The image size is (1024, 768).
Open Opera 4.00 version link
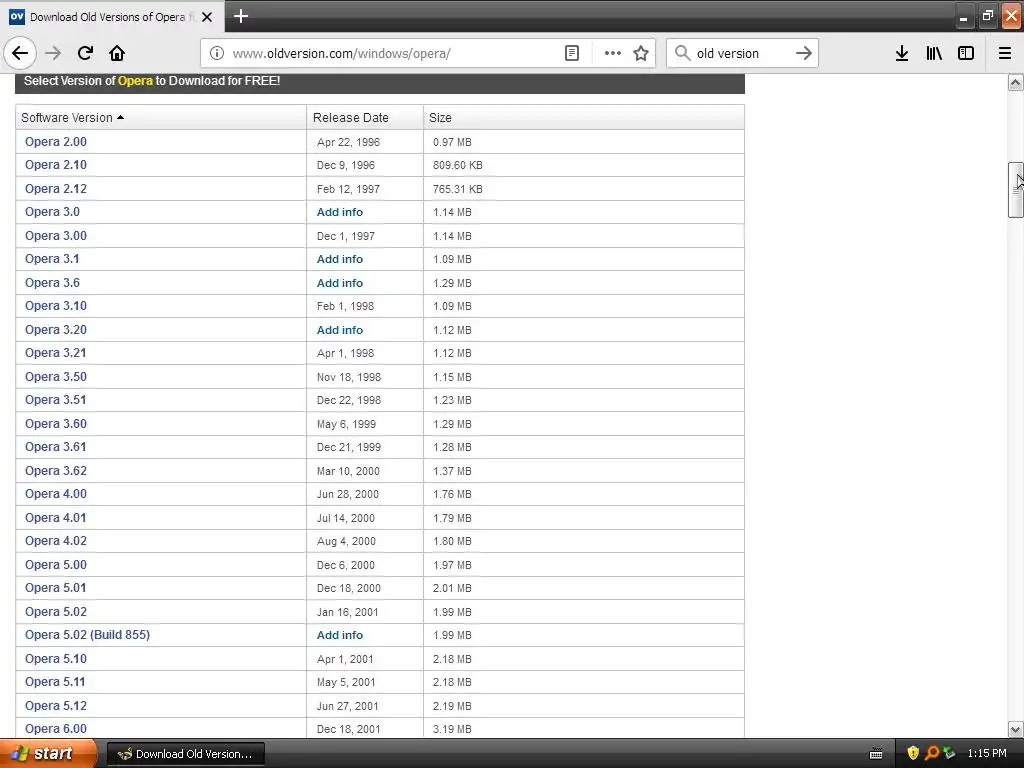56,494
